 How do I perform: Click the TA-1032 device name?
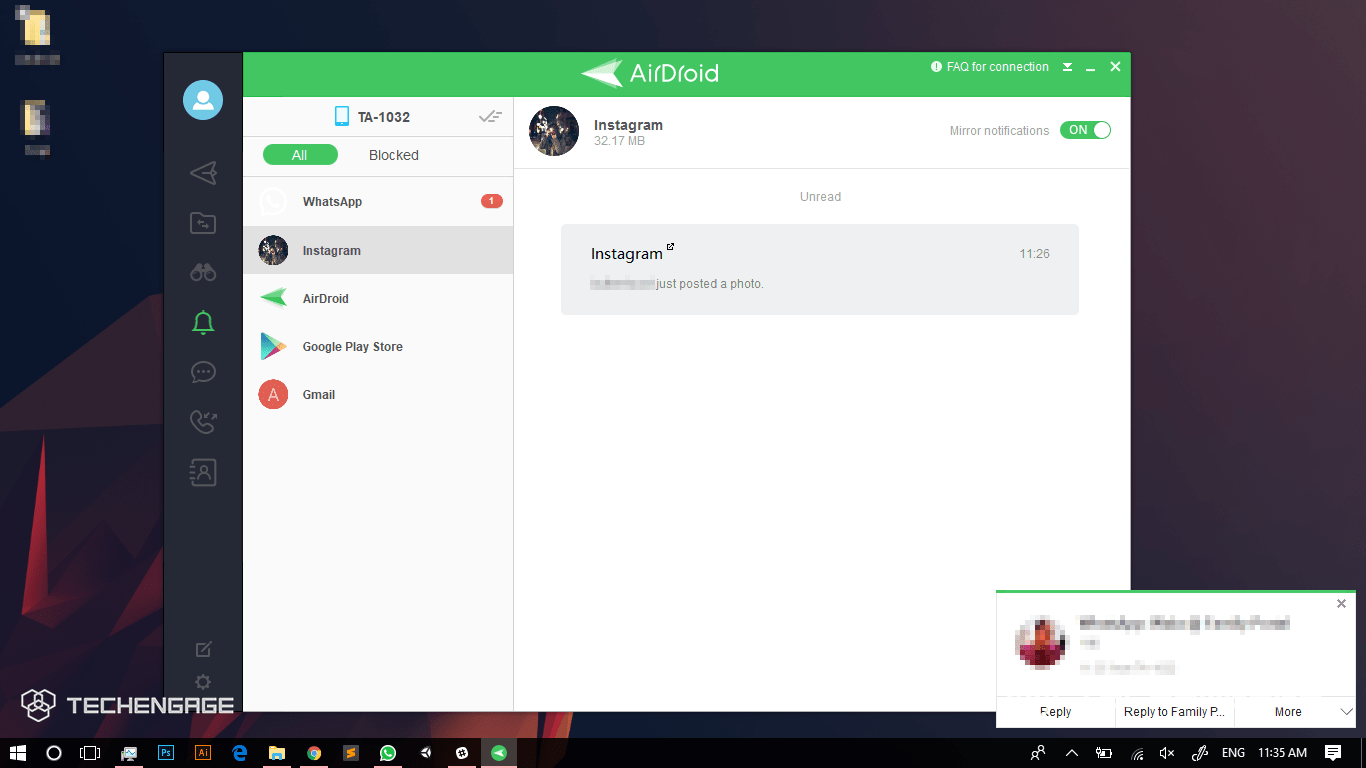[384, 117]
